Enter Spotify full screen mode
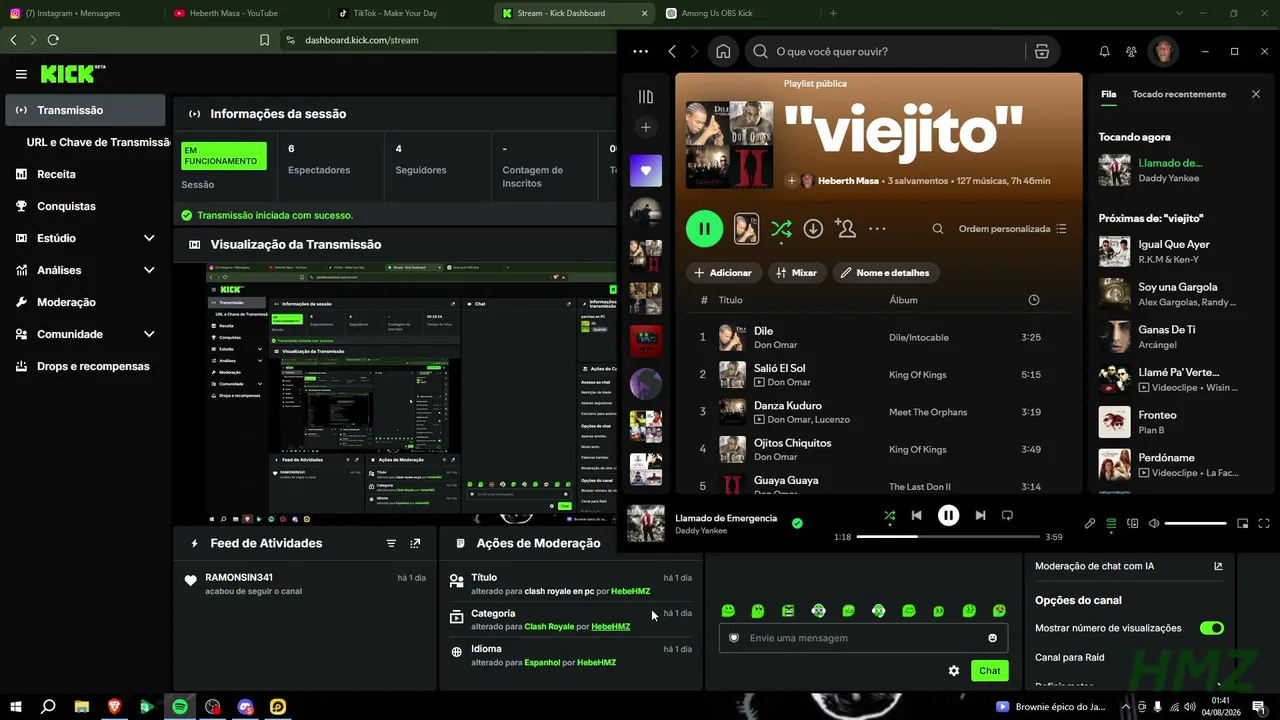The image size is (1280, 720). tap(1264, 523)
